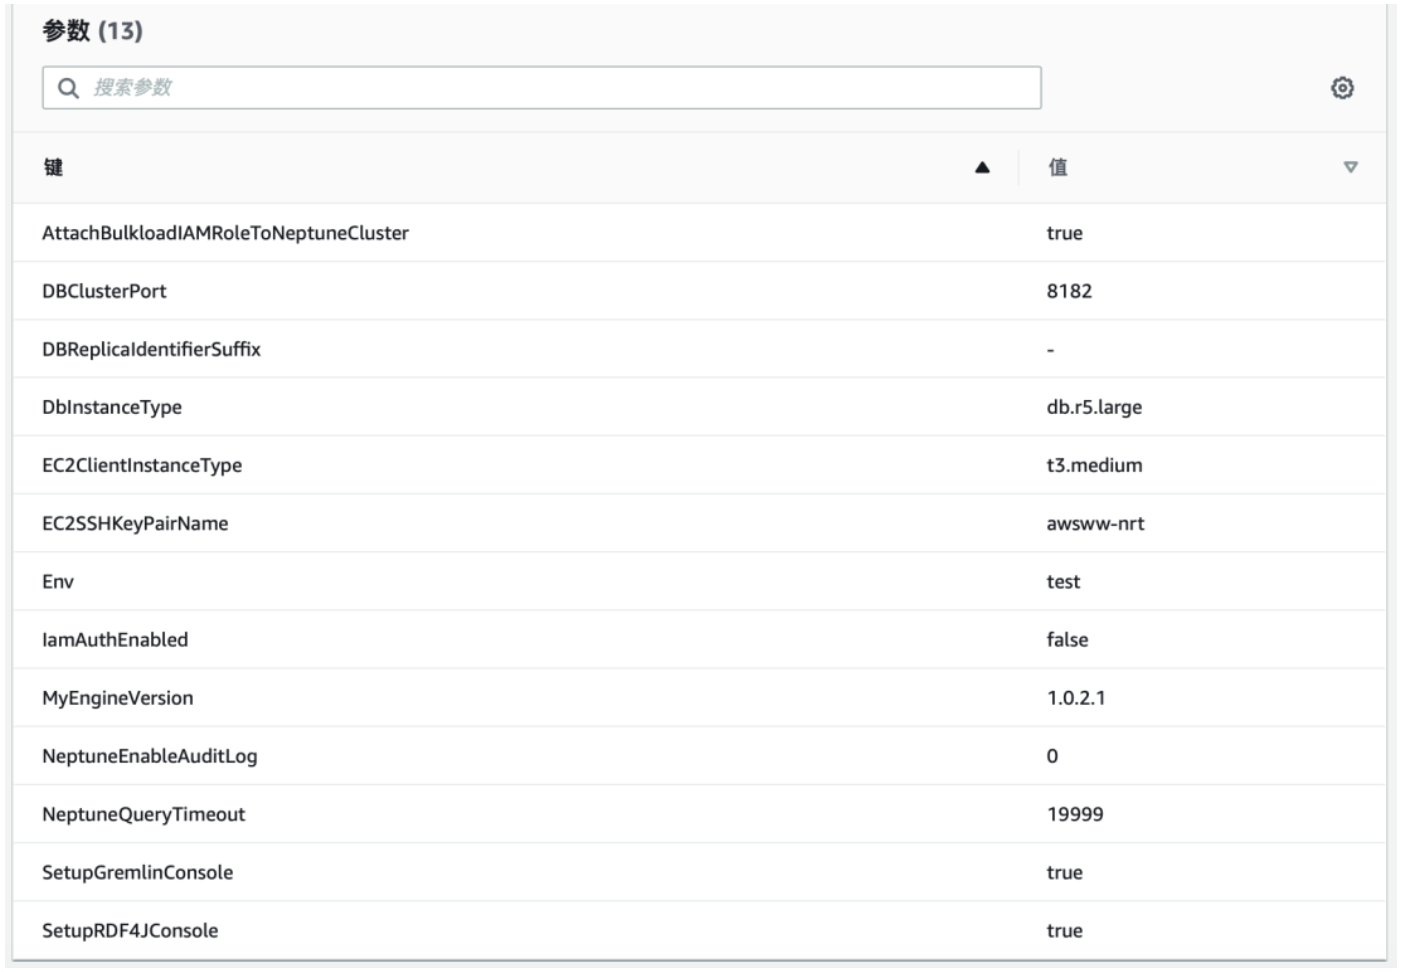The width and height of the screenshot is (1404, 972).
Task: Click the 键 column header
Action: pos(53,167)
